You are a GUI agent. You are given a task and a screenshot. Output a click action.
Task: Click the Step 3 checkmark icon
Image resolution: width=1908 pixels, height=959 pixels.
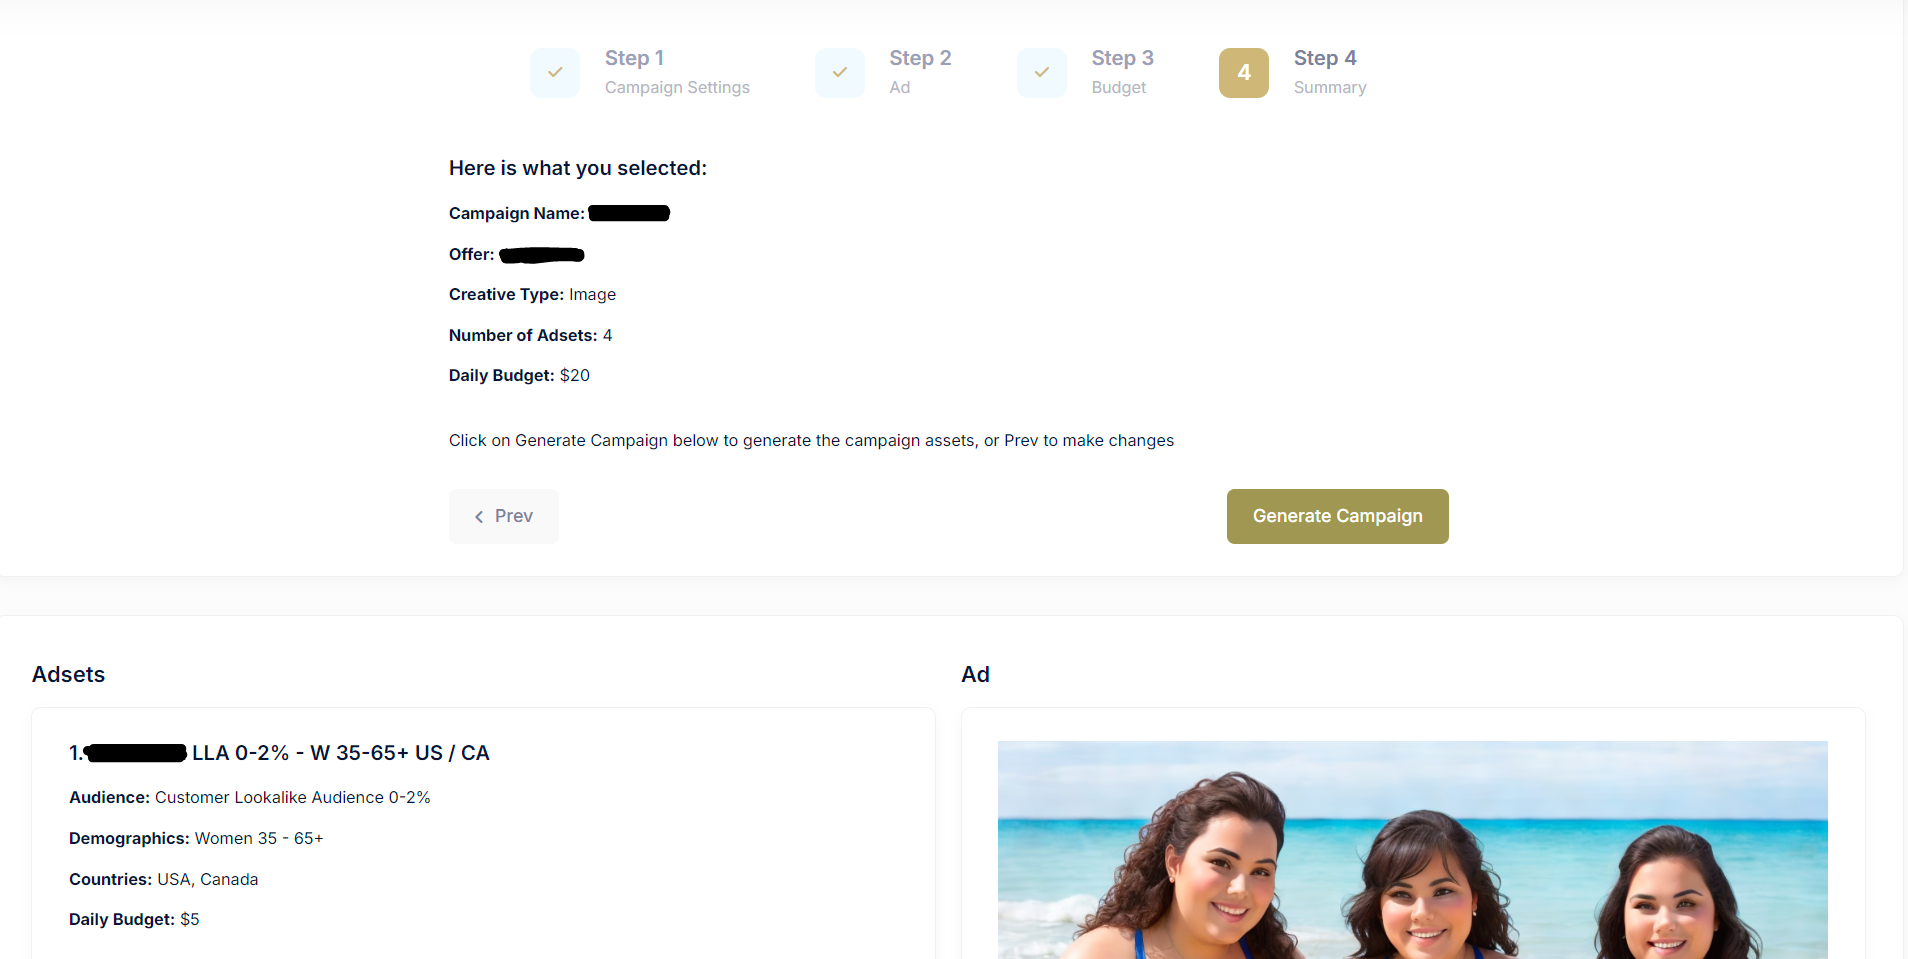[x=1042, y=72]
